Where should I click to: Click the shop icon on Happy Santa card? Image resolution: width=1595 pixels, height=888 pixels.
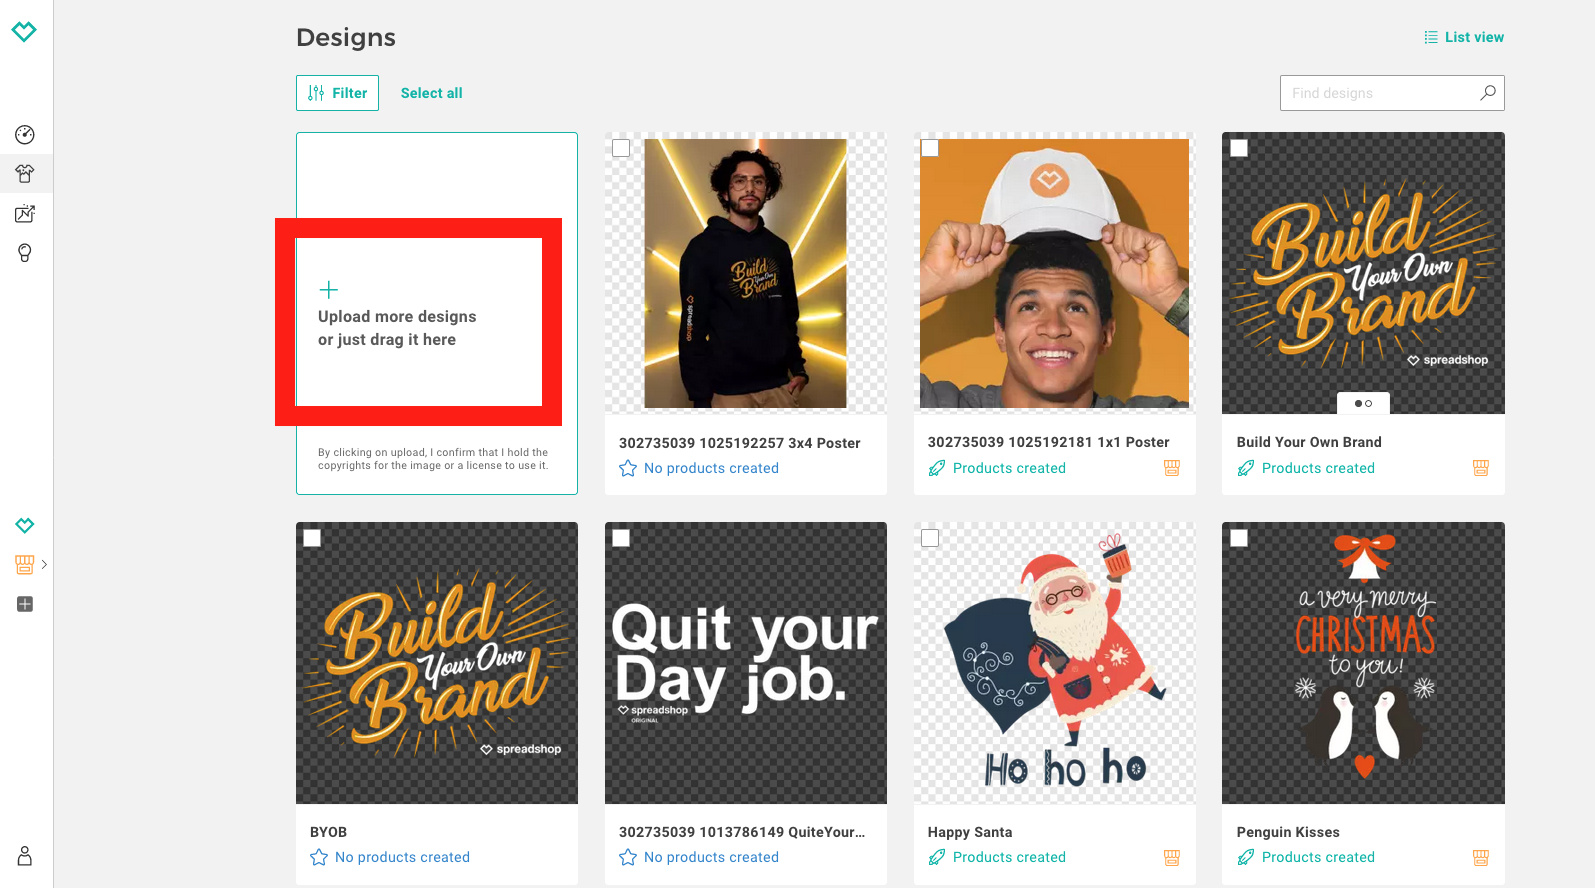pos(1172,857)
